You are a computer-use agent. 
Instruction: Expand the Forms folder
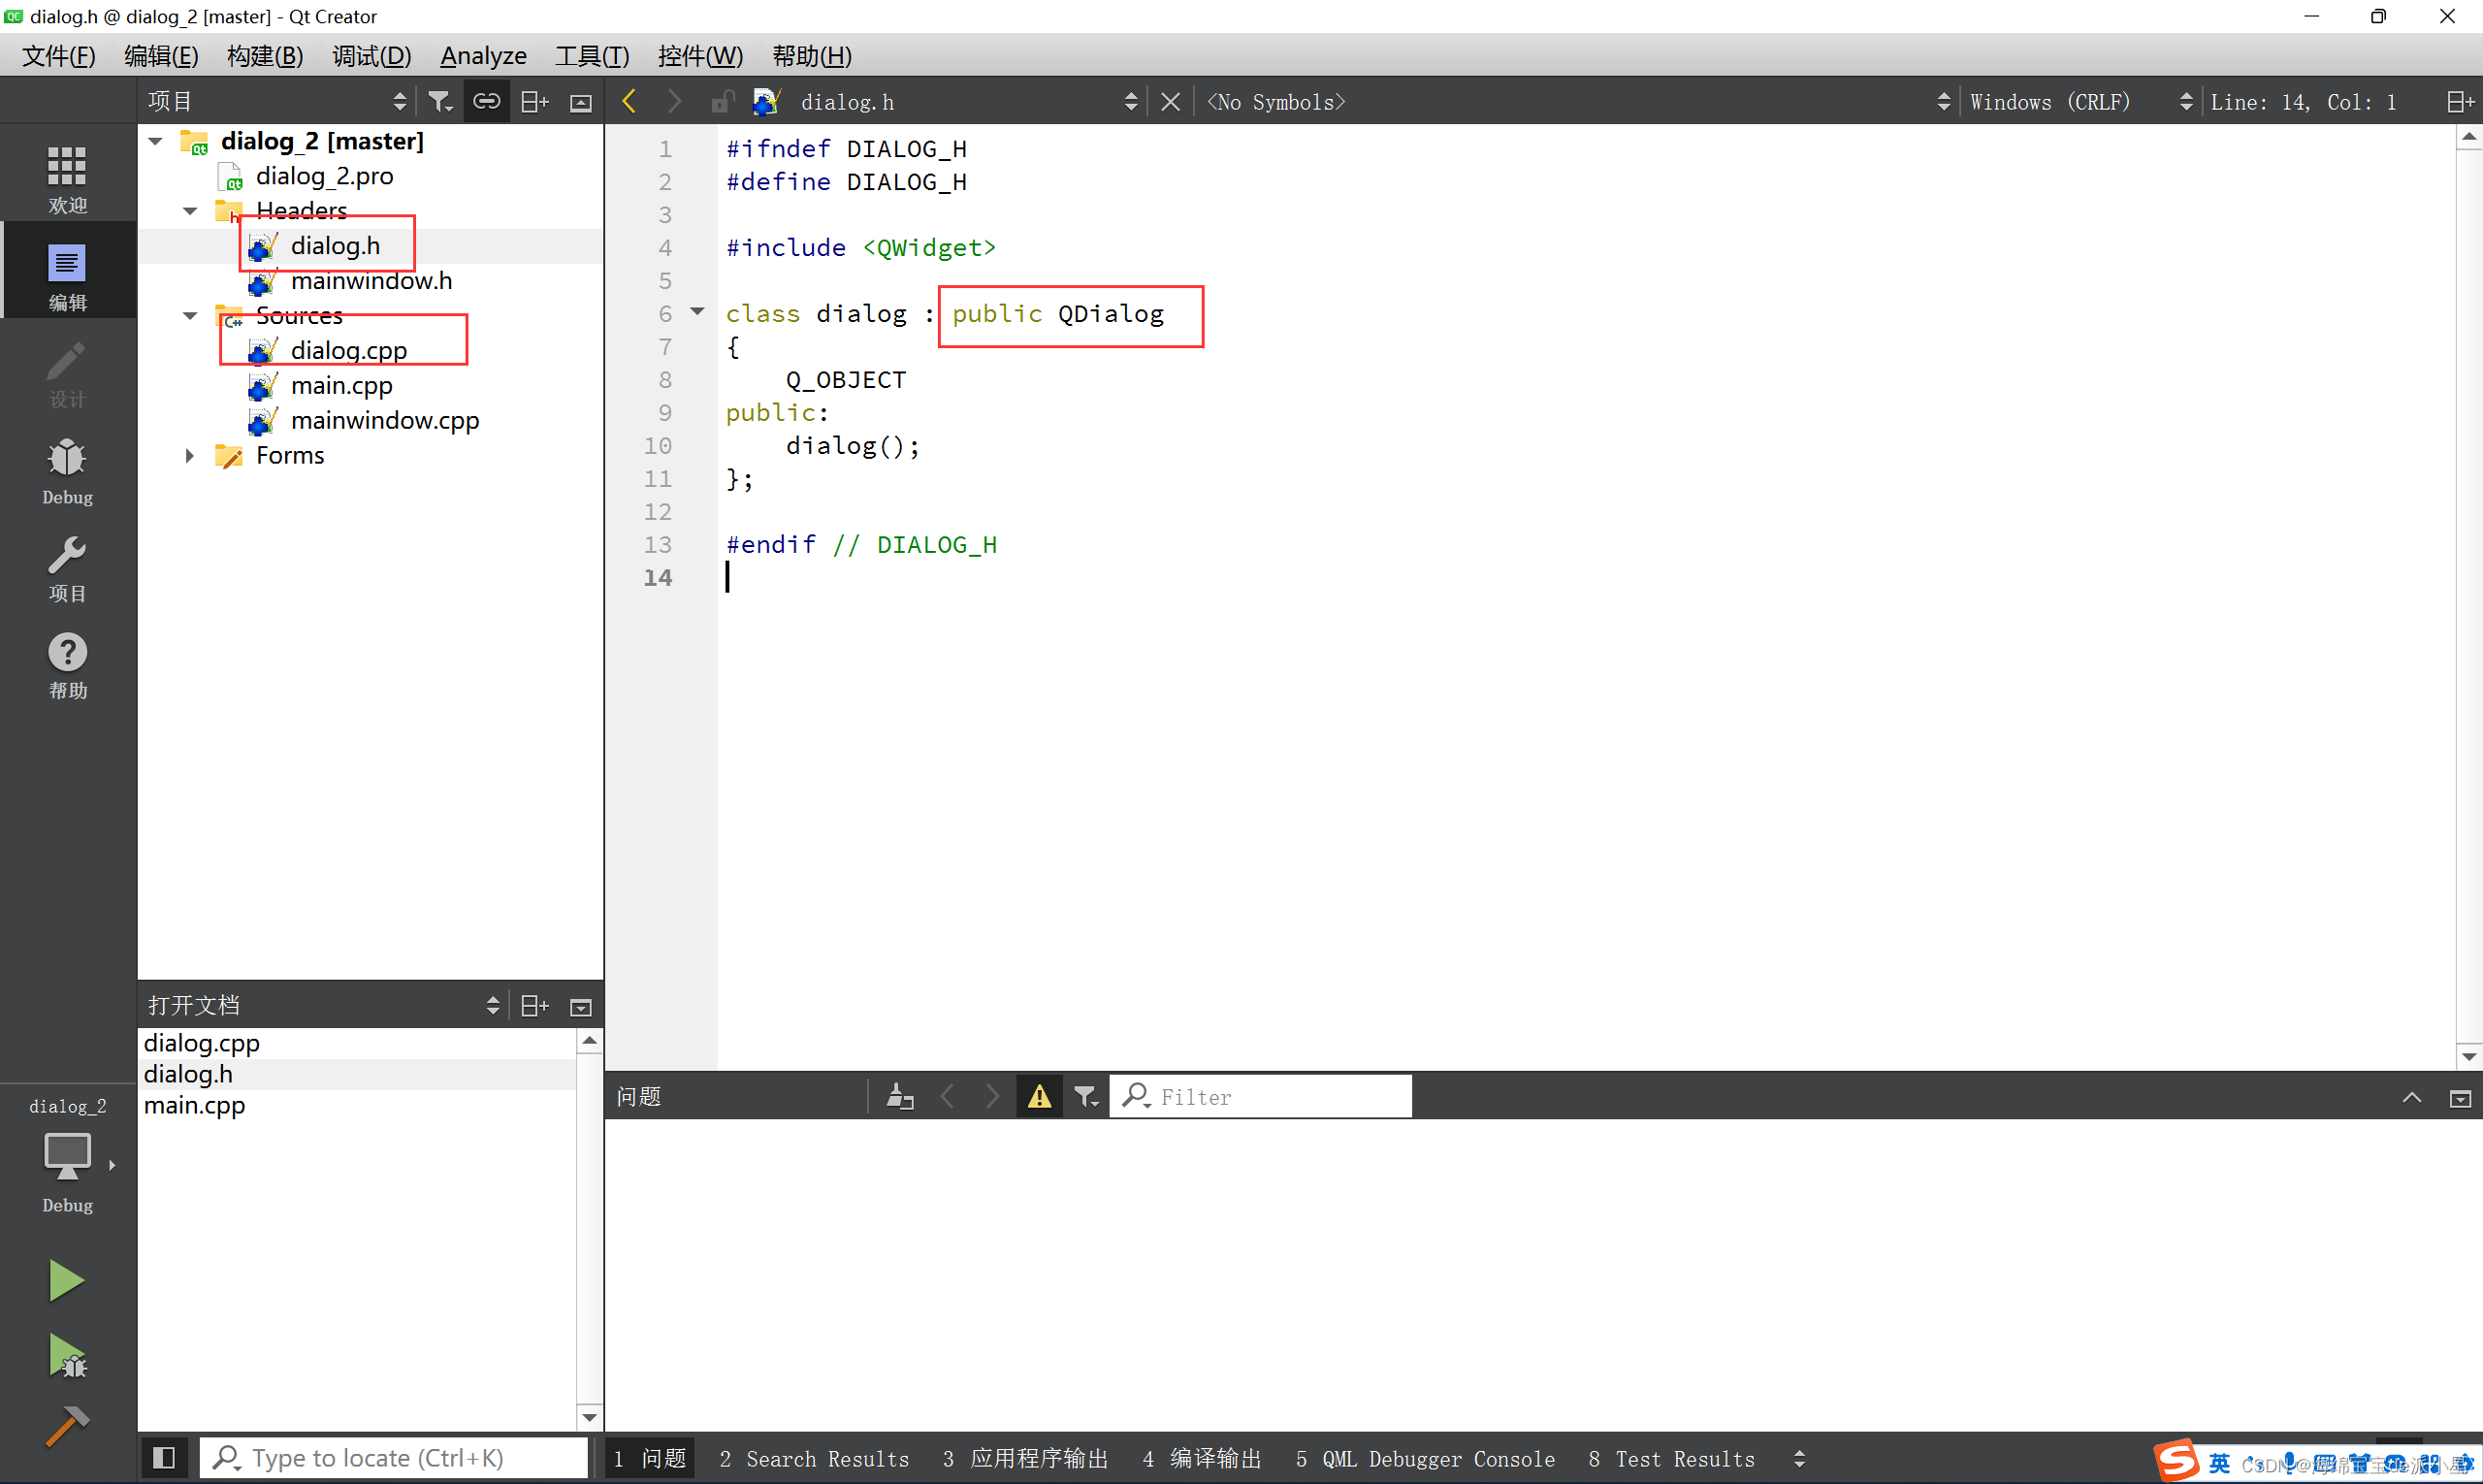point(190,455)
